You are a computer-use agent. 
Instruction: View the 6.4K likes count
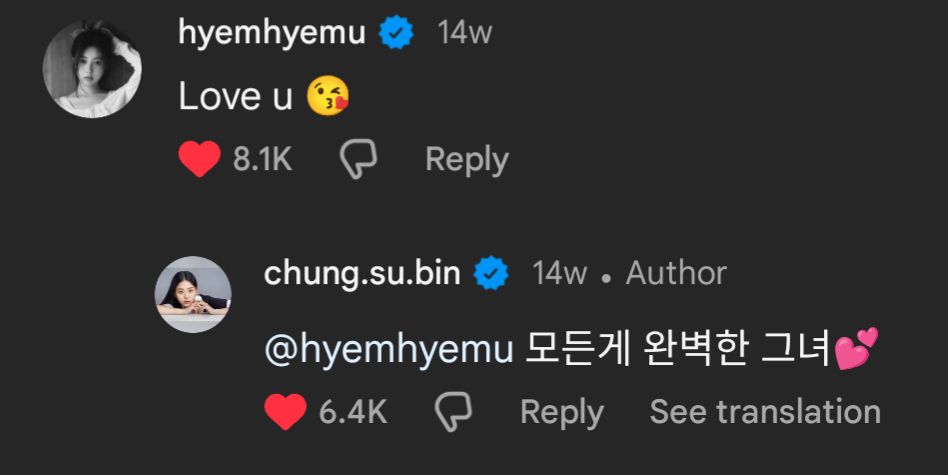pos(352,412)
